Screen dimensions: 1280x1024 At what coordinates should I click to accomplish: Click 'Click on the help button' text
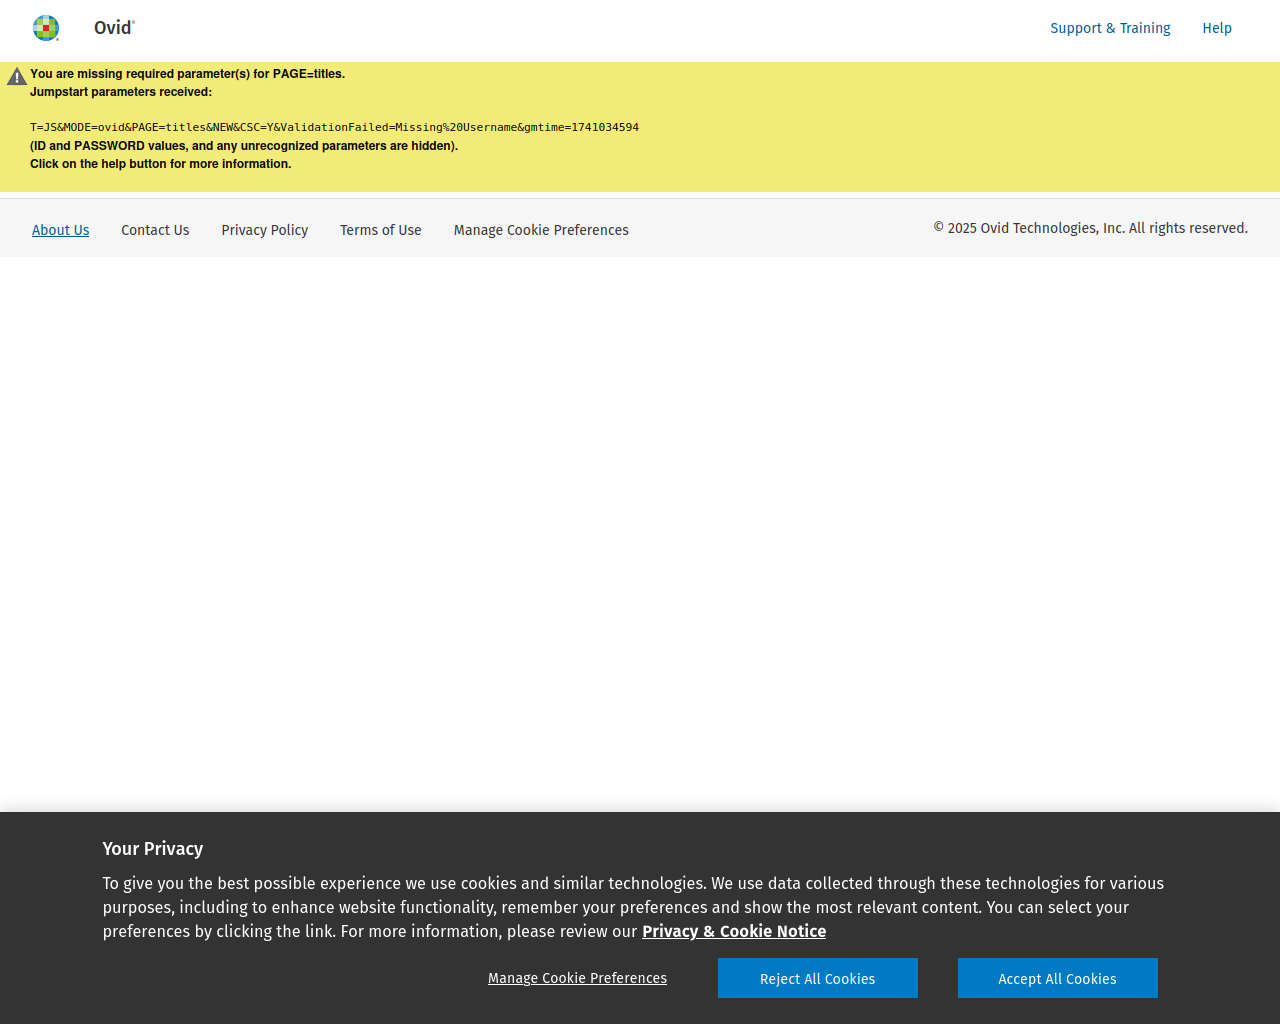160,164
